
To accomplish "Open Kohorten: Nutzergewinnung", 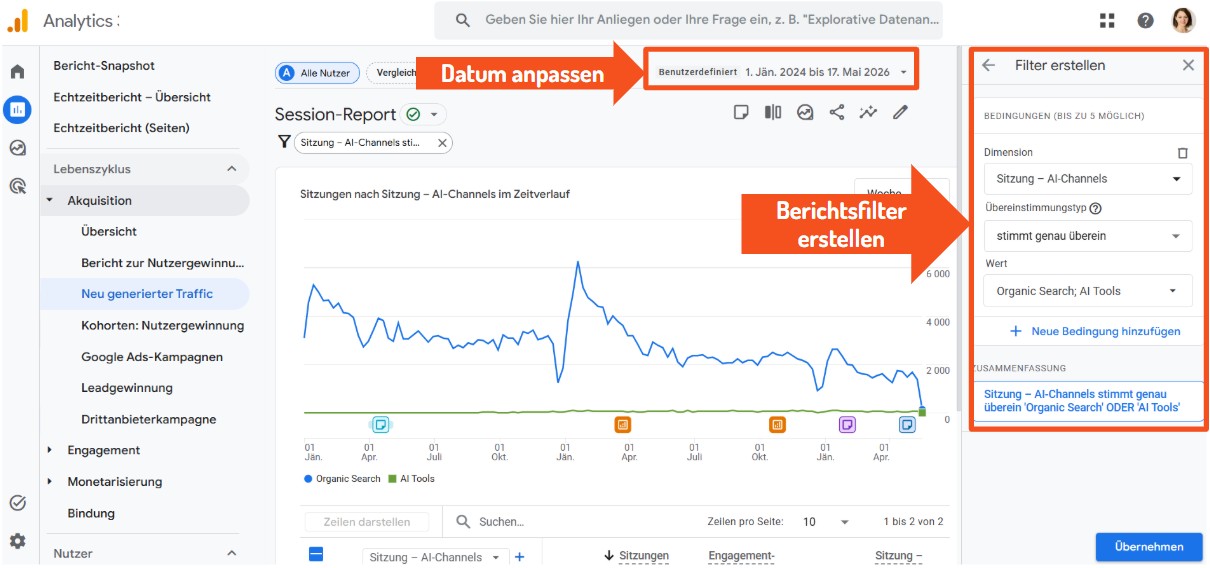I will [x=162, y=325].
